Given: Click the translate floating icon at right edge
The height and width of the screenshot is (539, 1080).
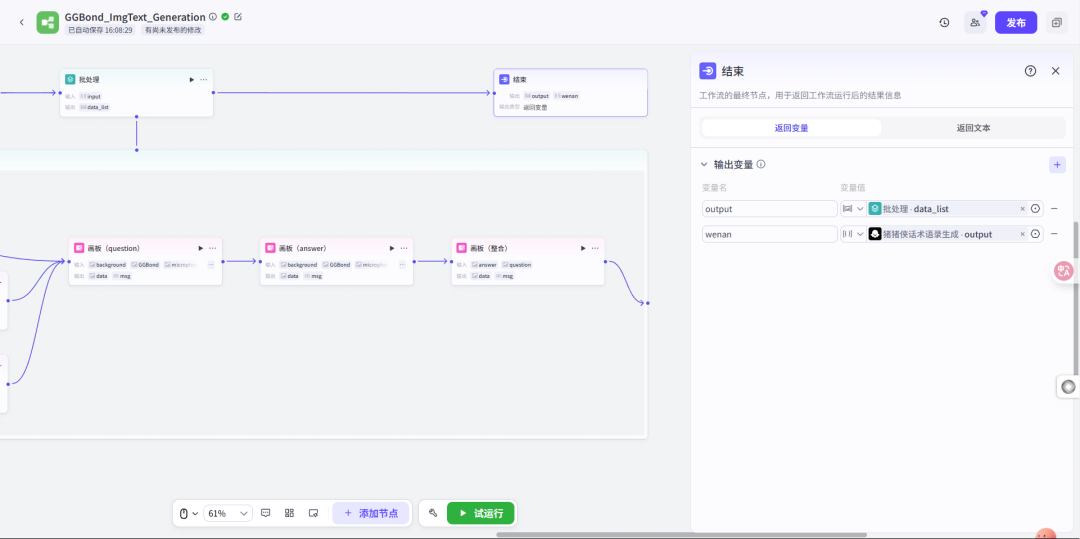Looking at the screenshot, I should point(1065,271).
